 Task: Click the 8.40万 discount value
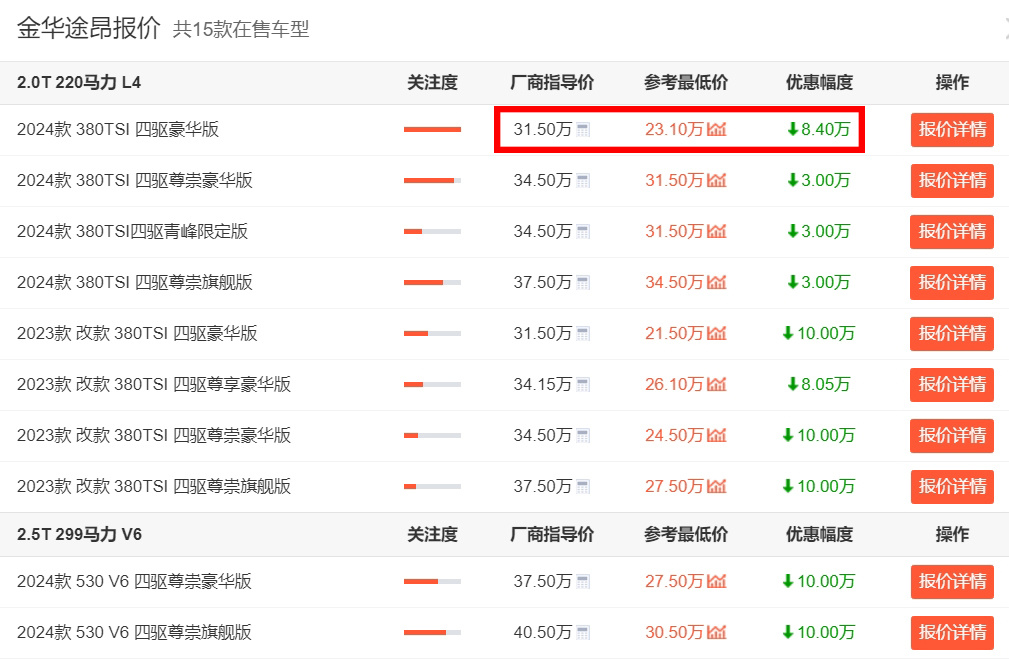[819, 129]
